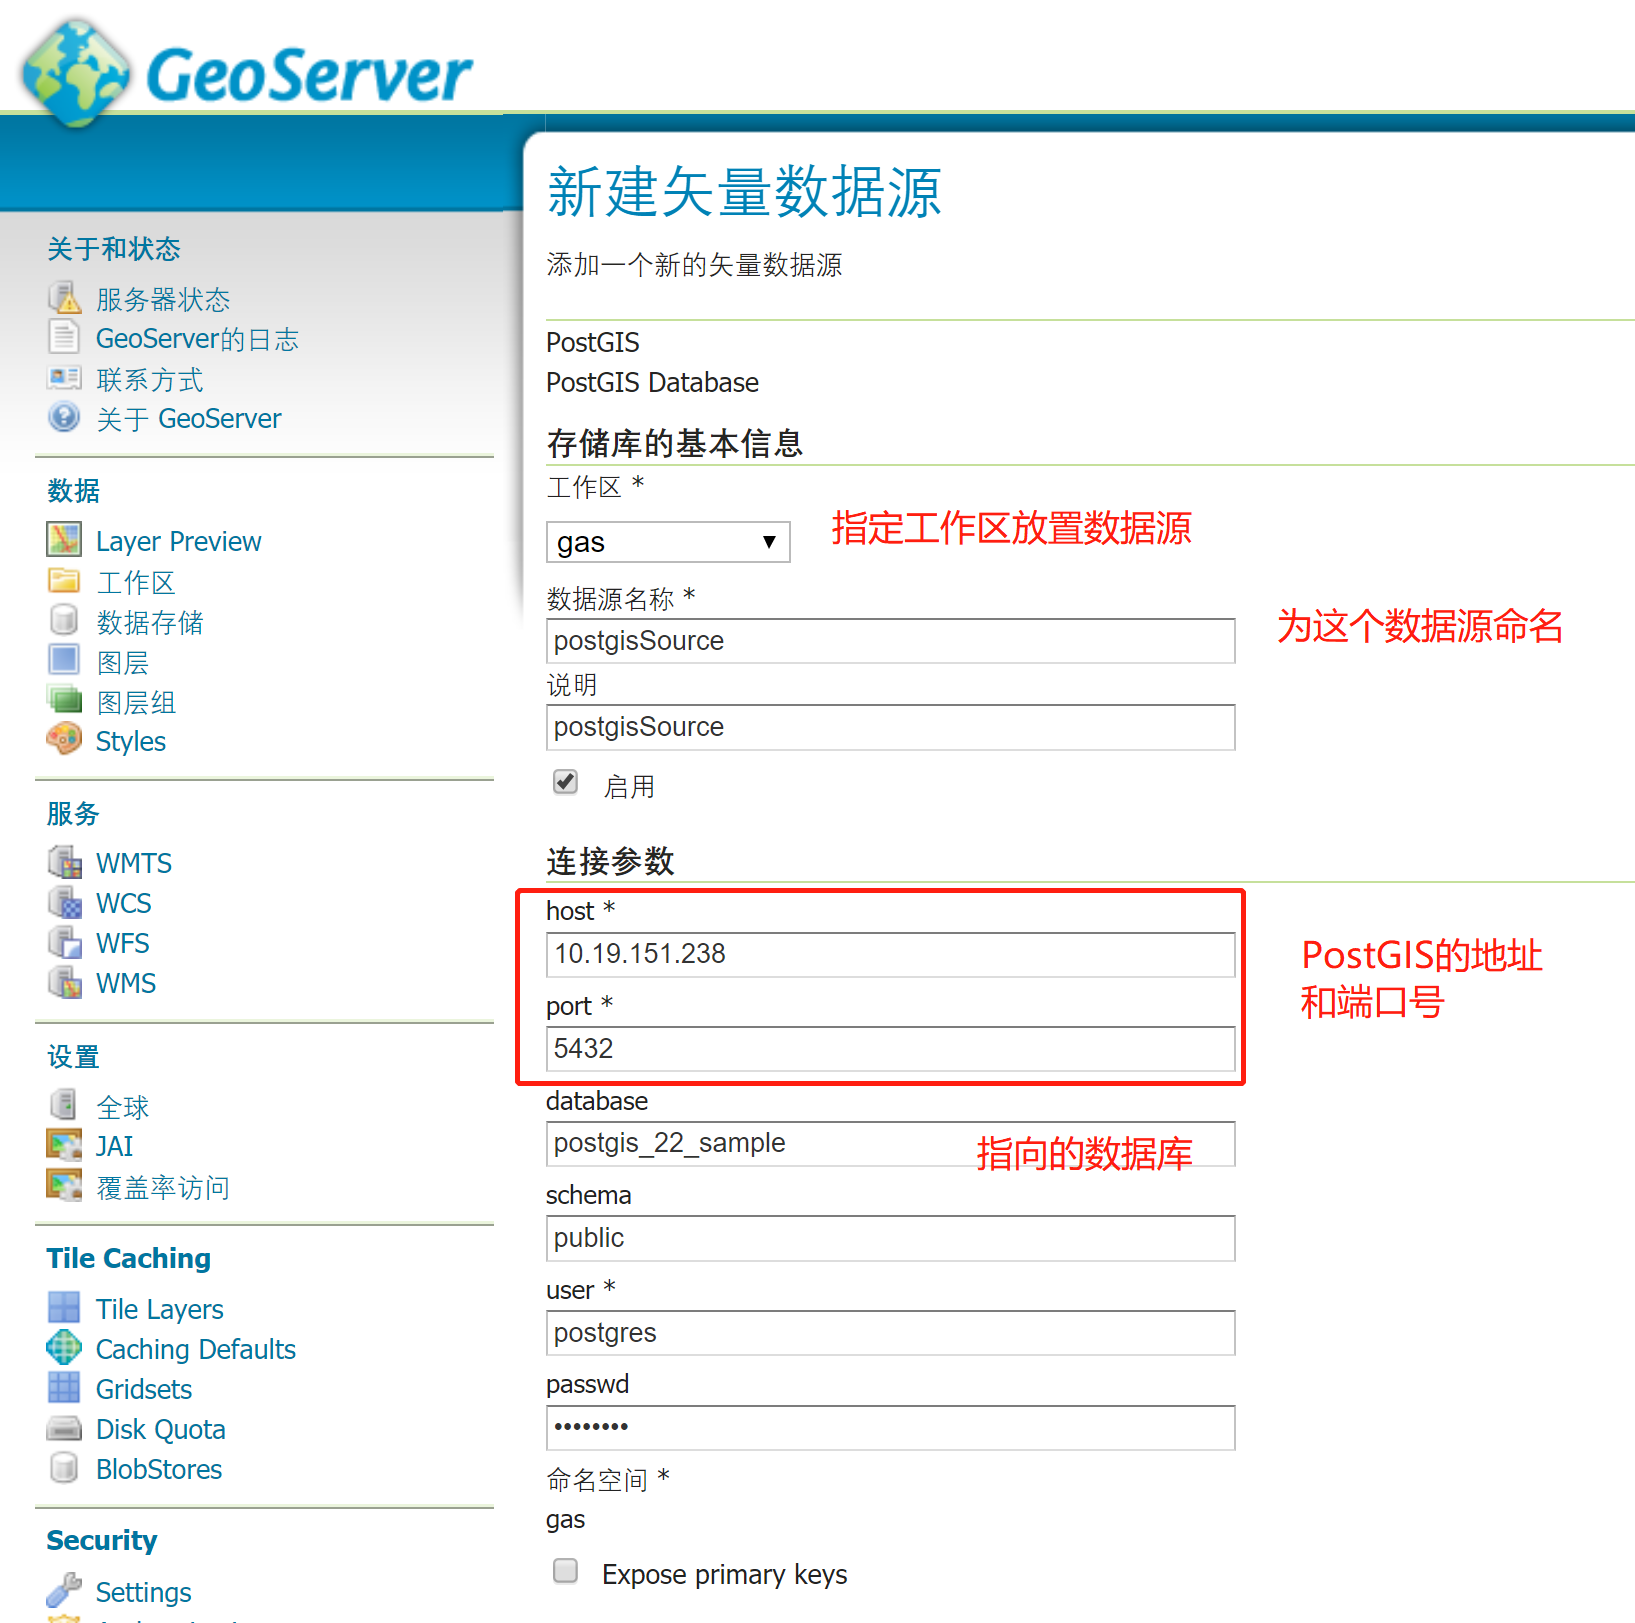
Task: Open the Caching Defaults link
Action: coord(196,1349)
